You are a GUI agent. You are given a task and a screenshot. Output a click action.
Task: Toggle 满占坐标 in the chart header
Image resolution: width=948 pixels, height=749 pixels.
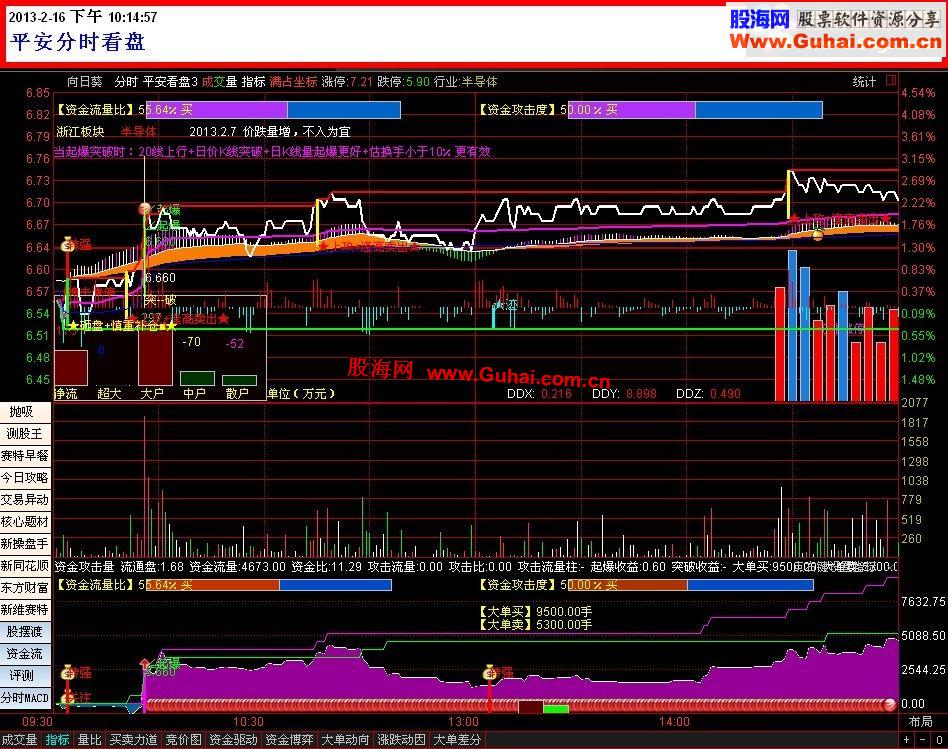tap(293, 82)
